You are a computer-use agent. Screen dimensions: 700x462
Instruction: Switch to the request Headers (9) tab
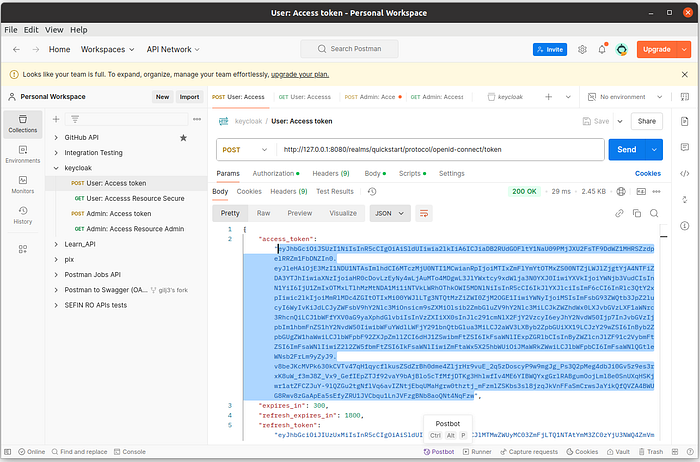pyautogui.click(x=331, y=173)
